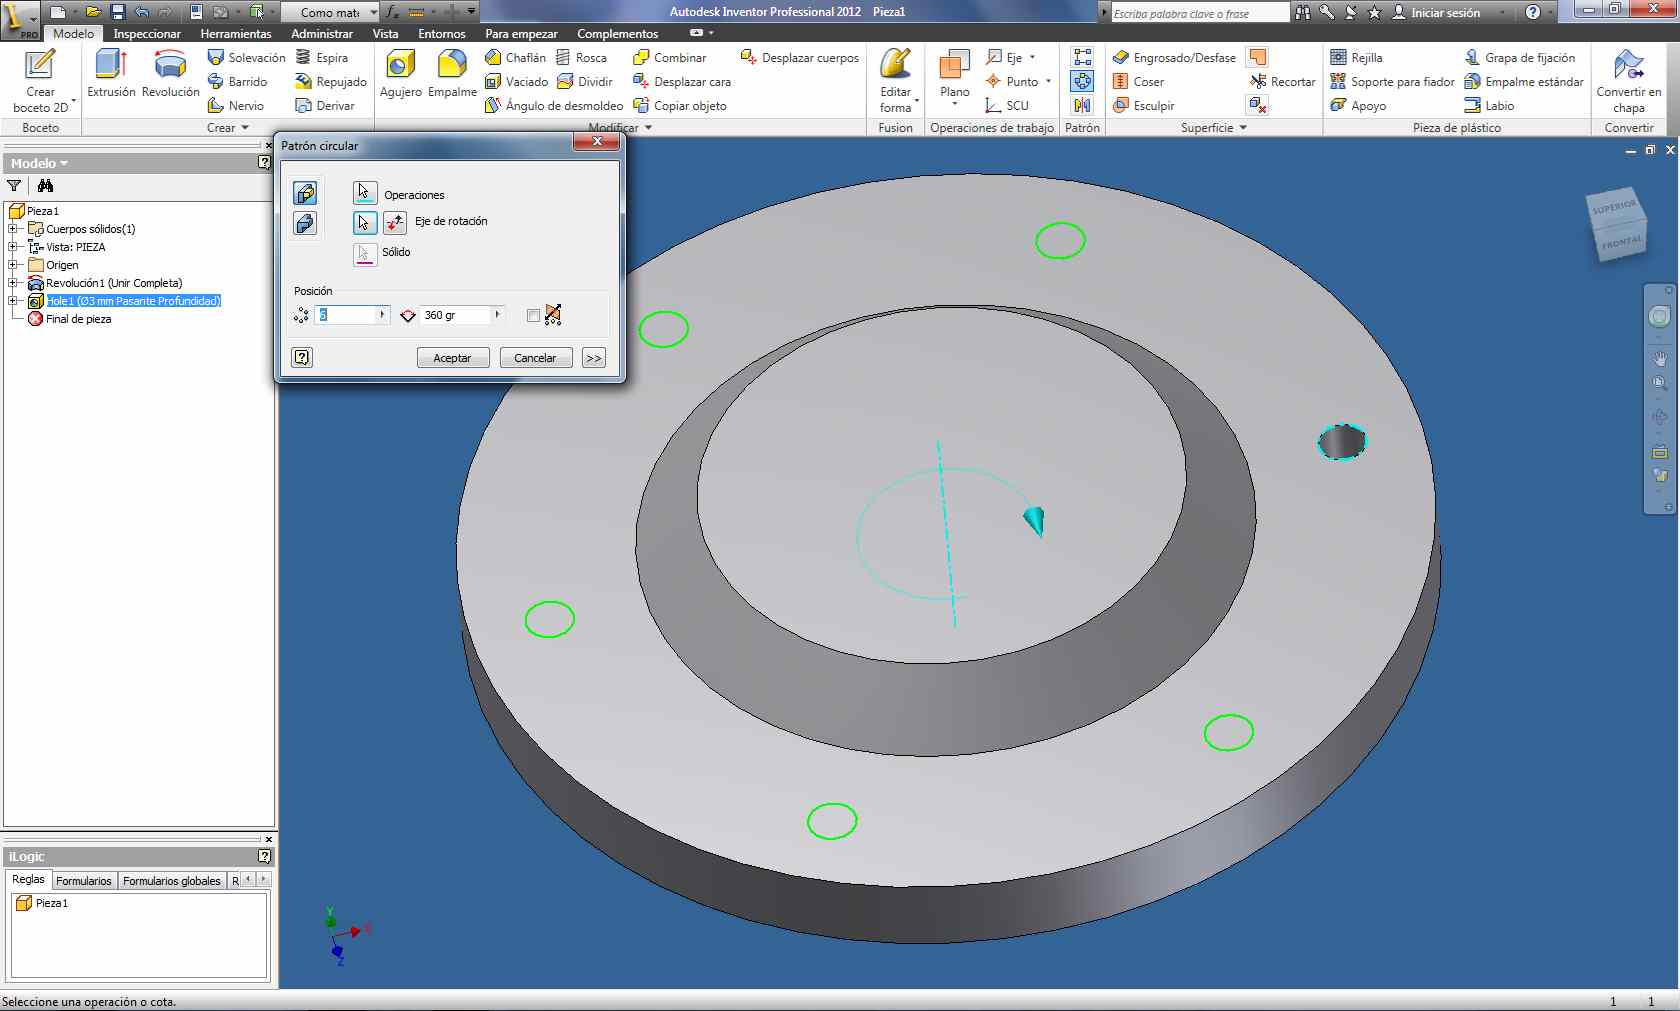
Task: Activate the Operaciones selection arrow
Action: (x=365, y=192)
